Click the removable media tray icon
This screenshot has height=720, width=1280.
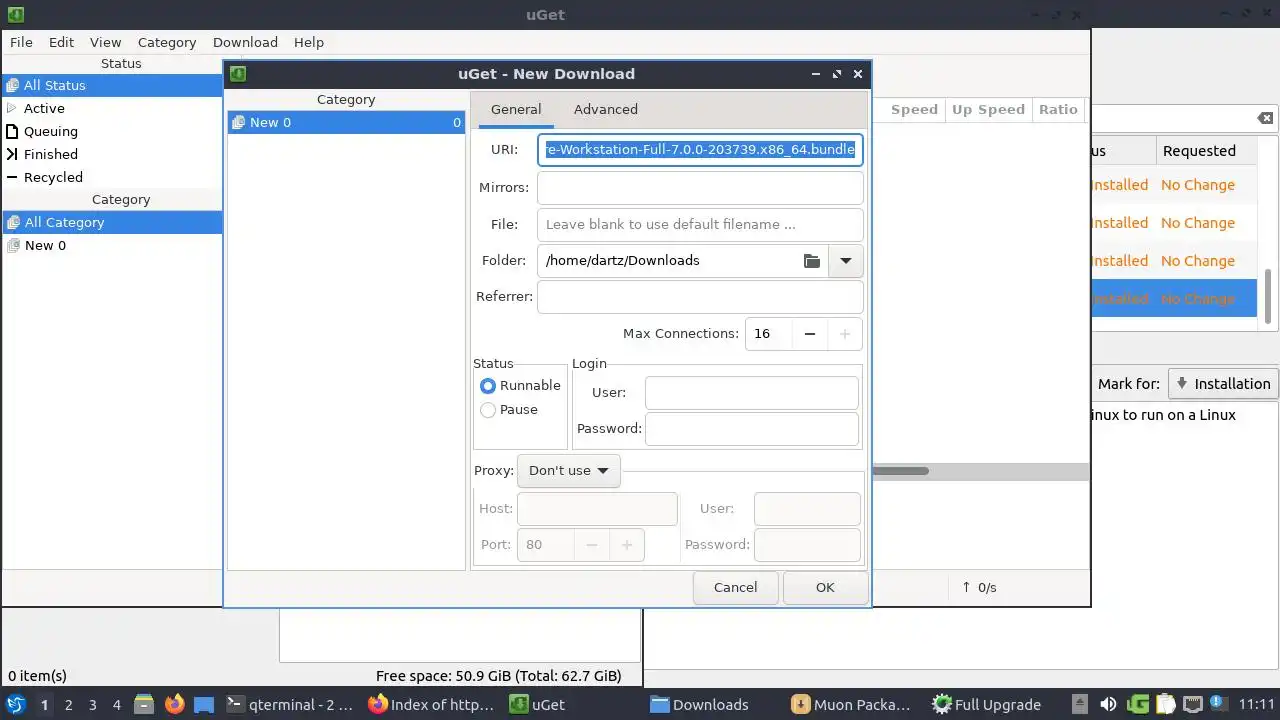pos(1080,704)
